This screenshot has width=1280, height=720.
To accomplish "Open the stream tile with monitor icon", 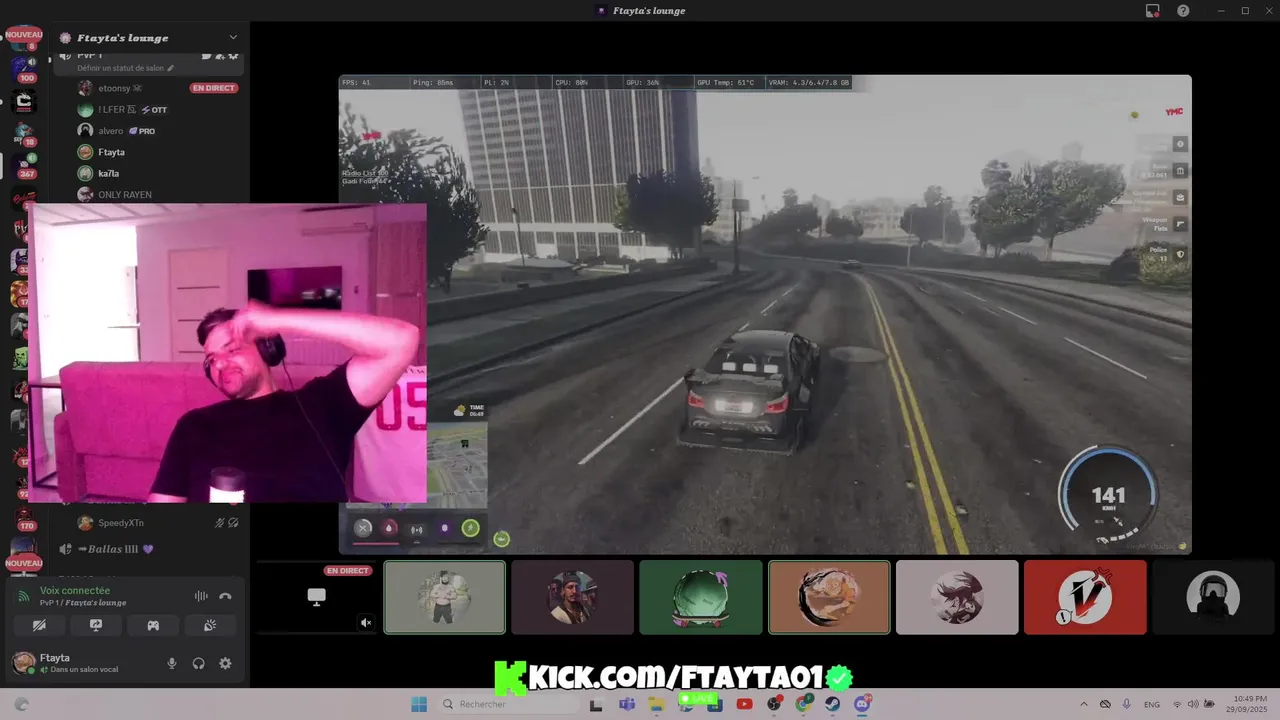I will click(316, 597).
